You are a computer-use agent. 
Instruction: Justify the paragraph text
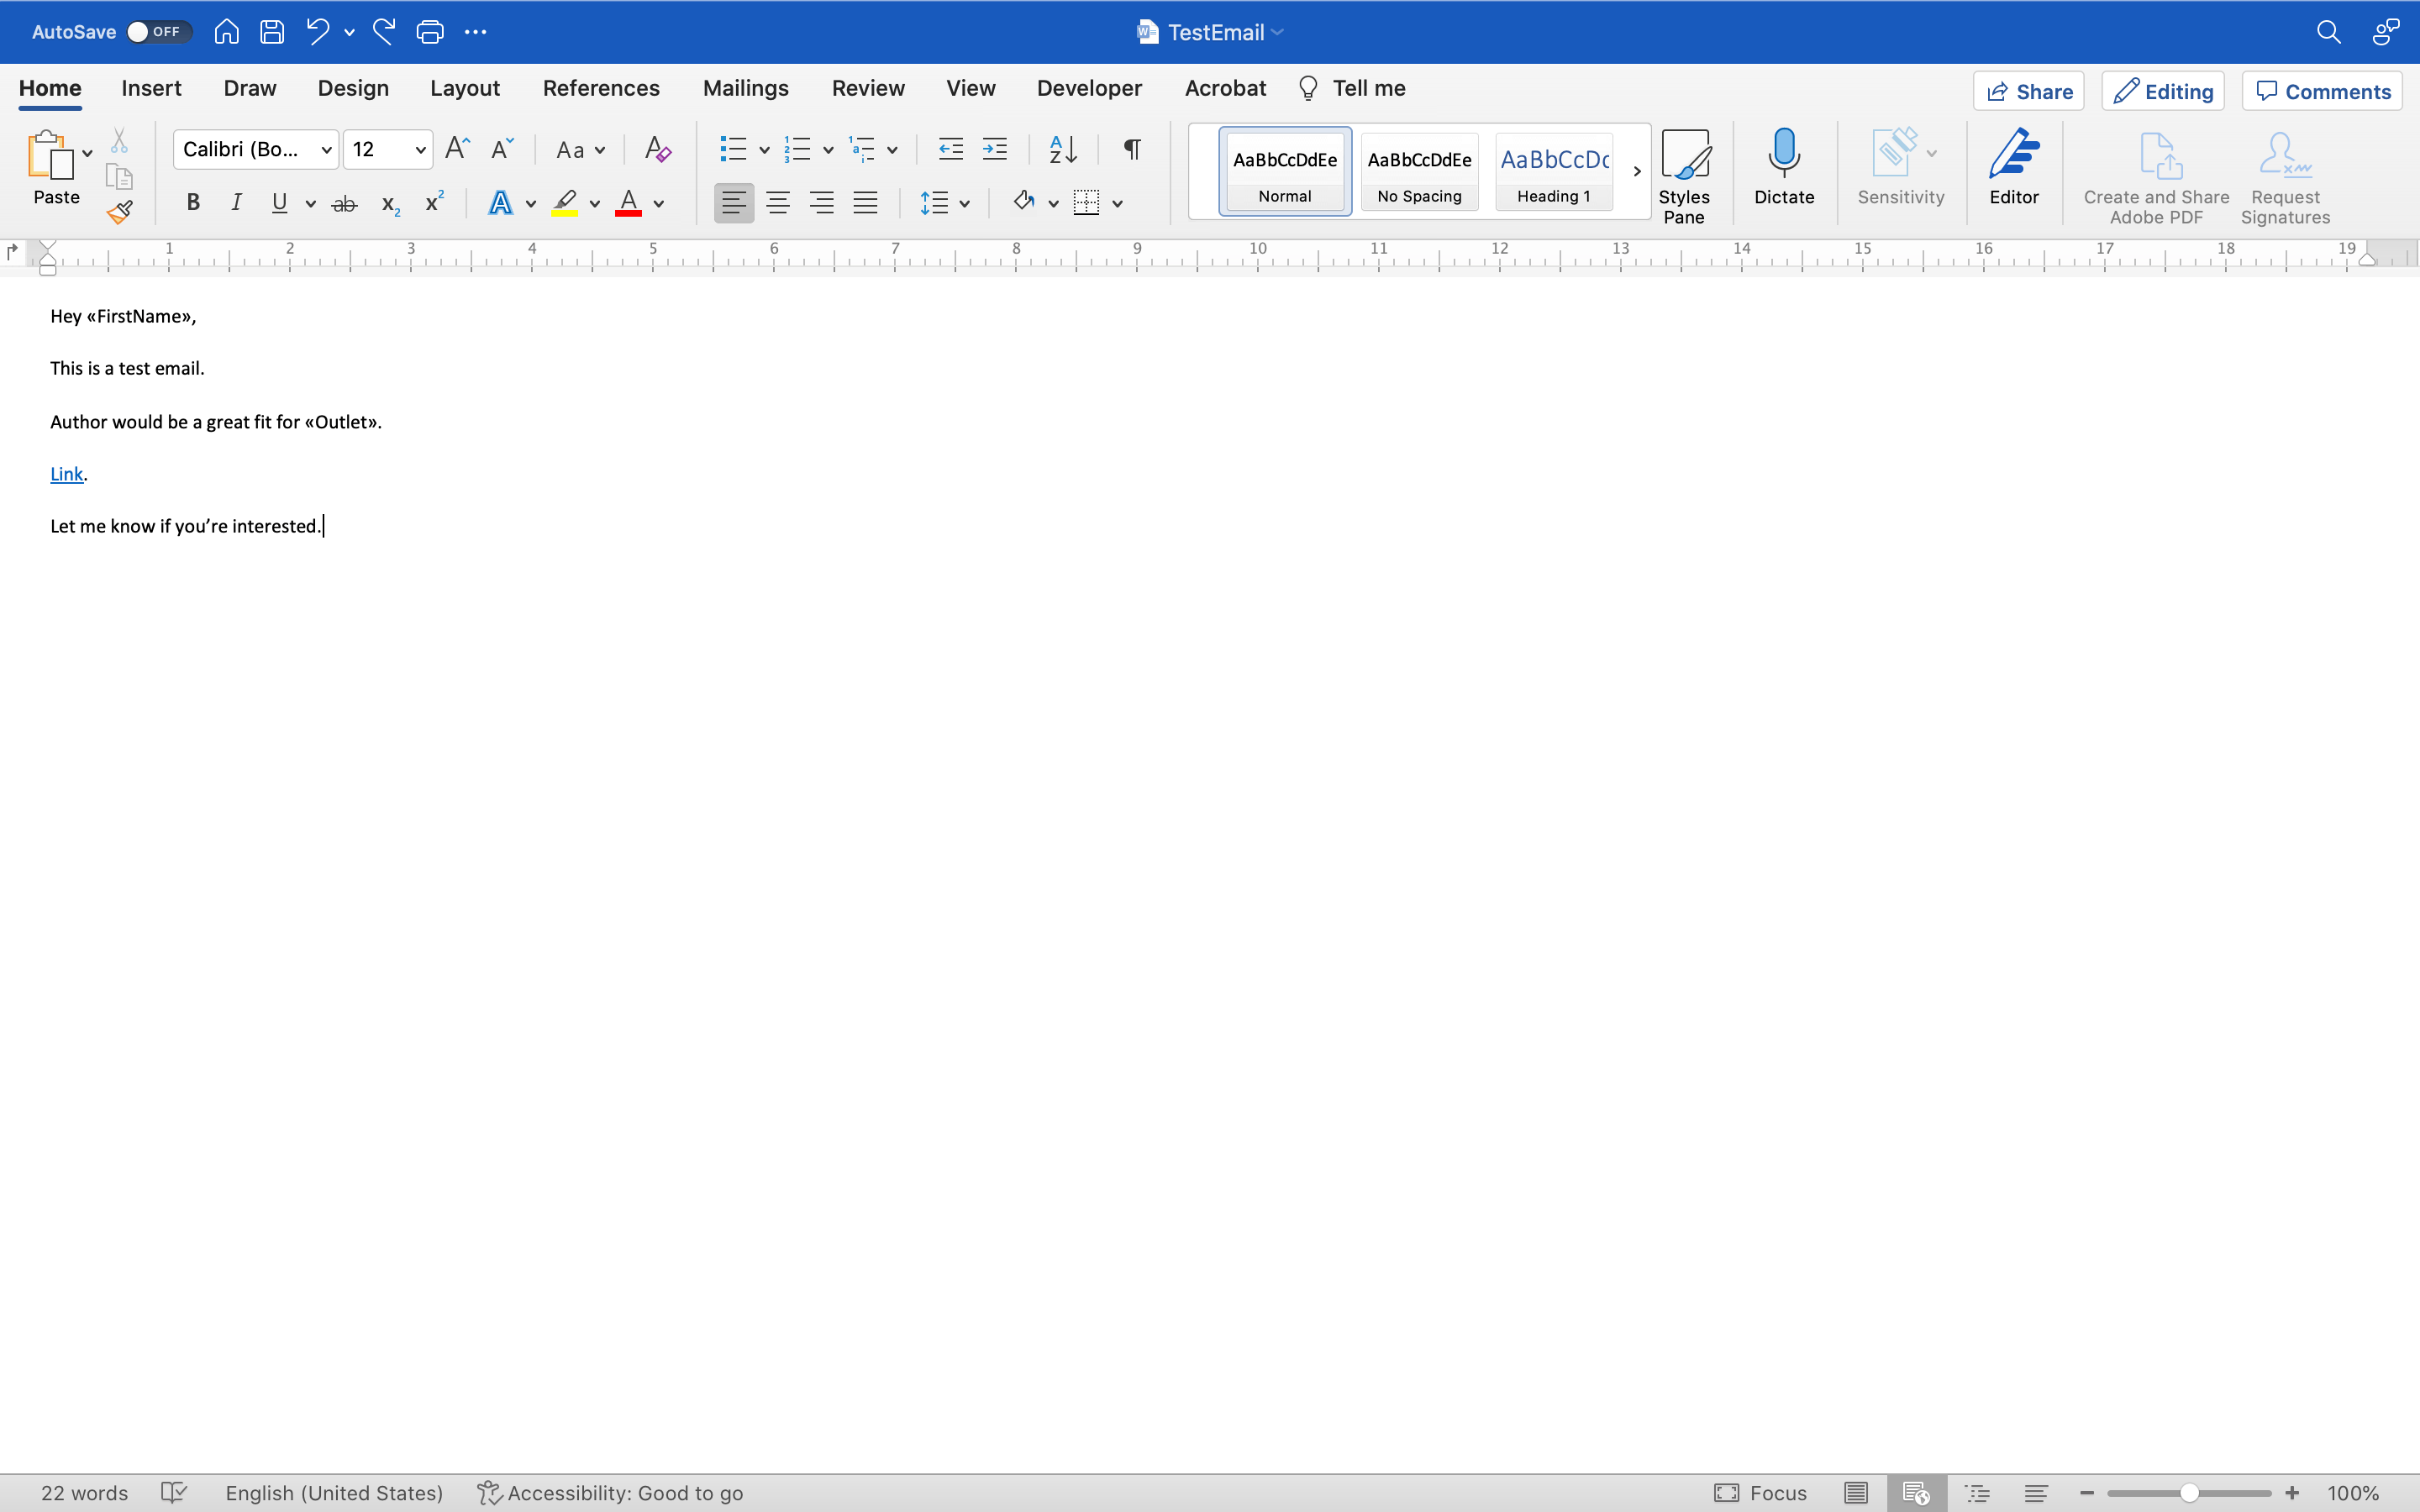click(865, 203)
